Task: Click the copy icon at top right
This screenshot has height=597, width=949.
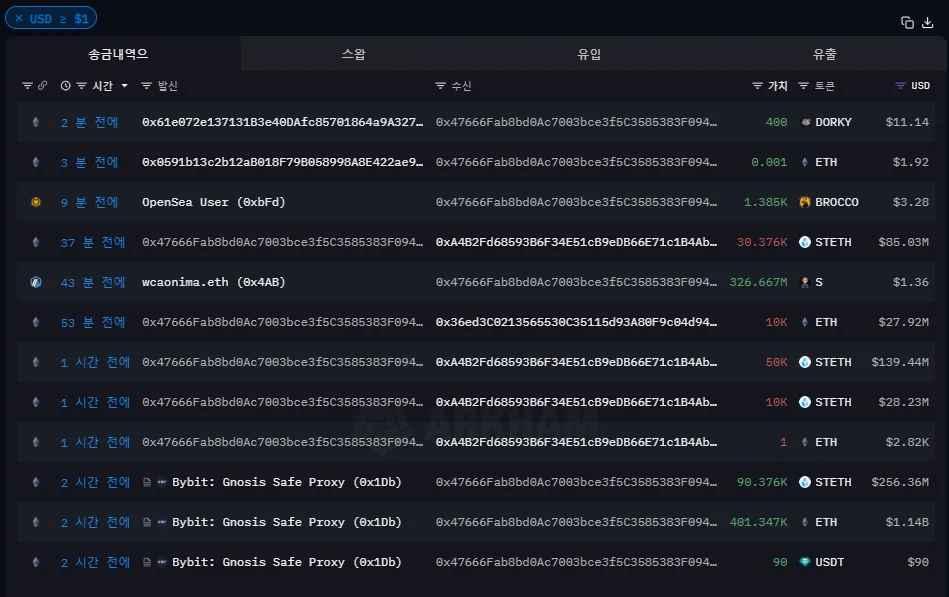Action: point(907,22)
